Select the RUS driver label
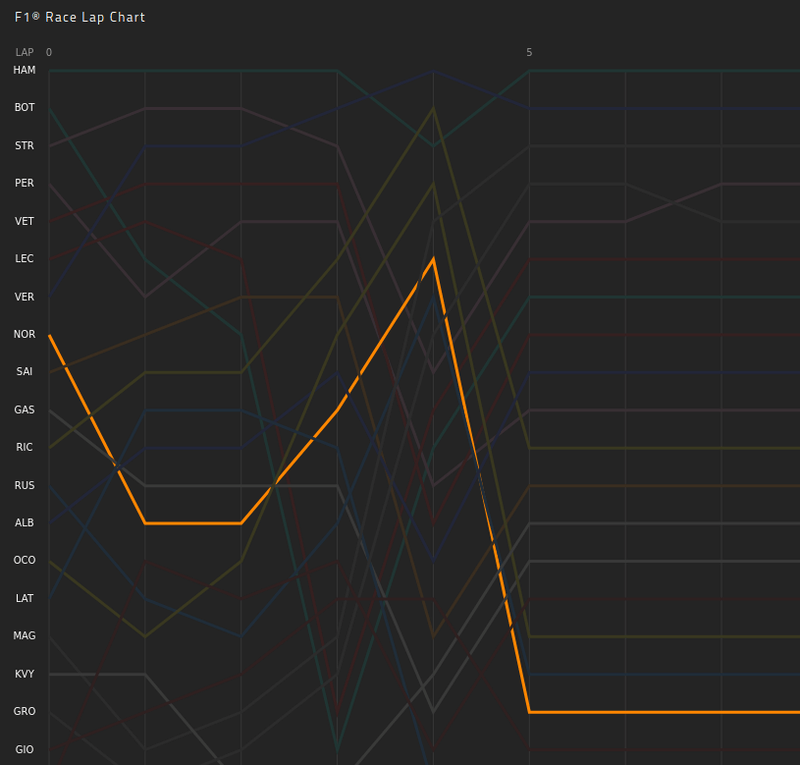This screenshot has height=765, width=800. tap(24, 485)
